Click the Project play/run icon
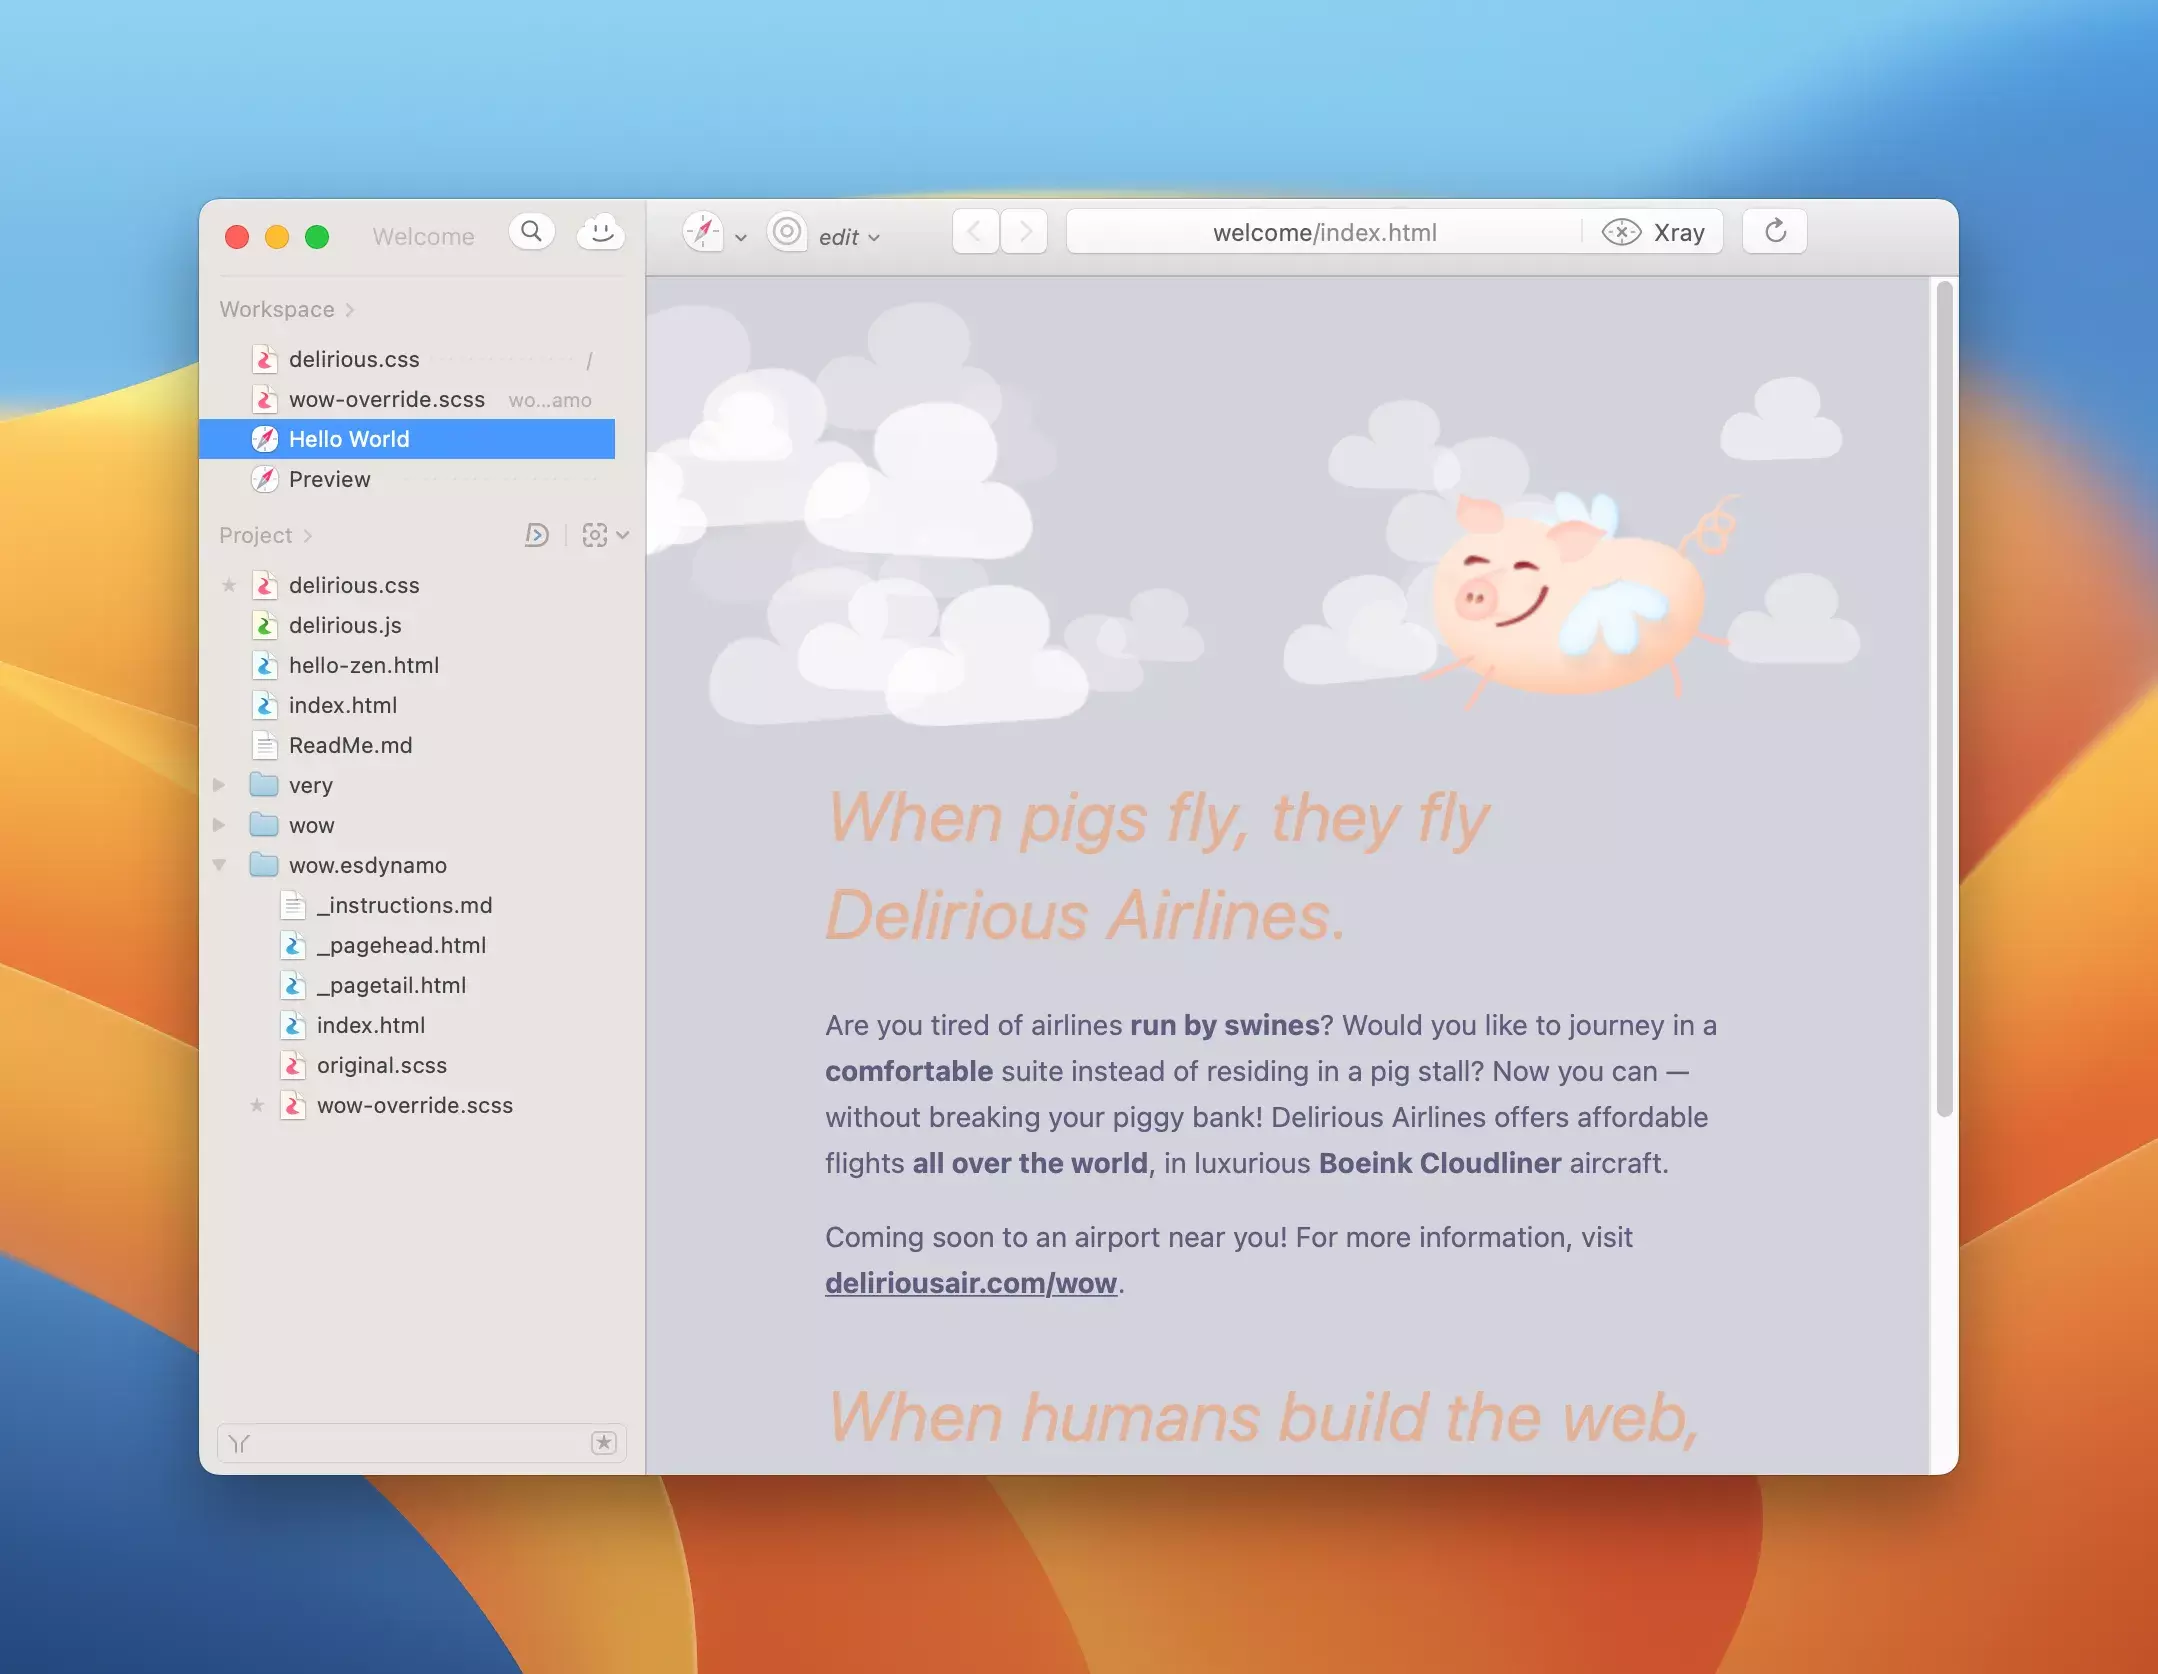2158x1674 pixels. (x=537, y=535)
